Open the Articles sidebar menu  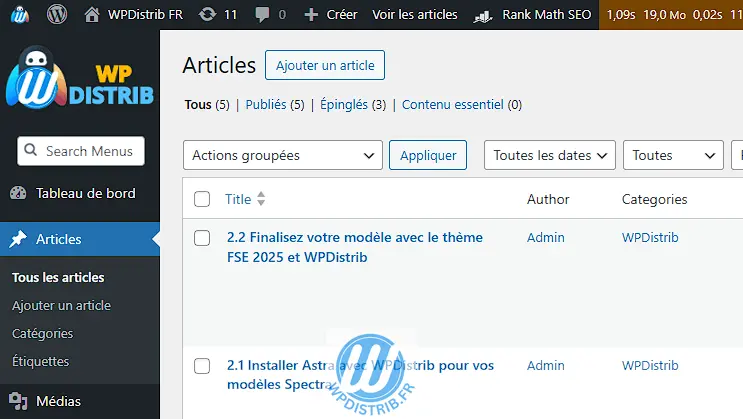pos(80,239)
